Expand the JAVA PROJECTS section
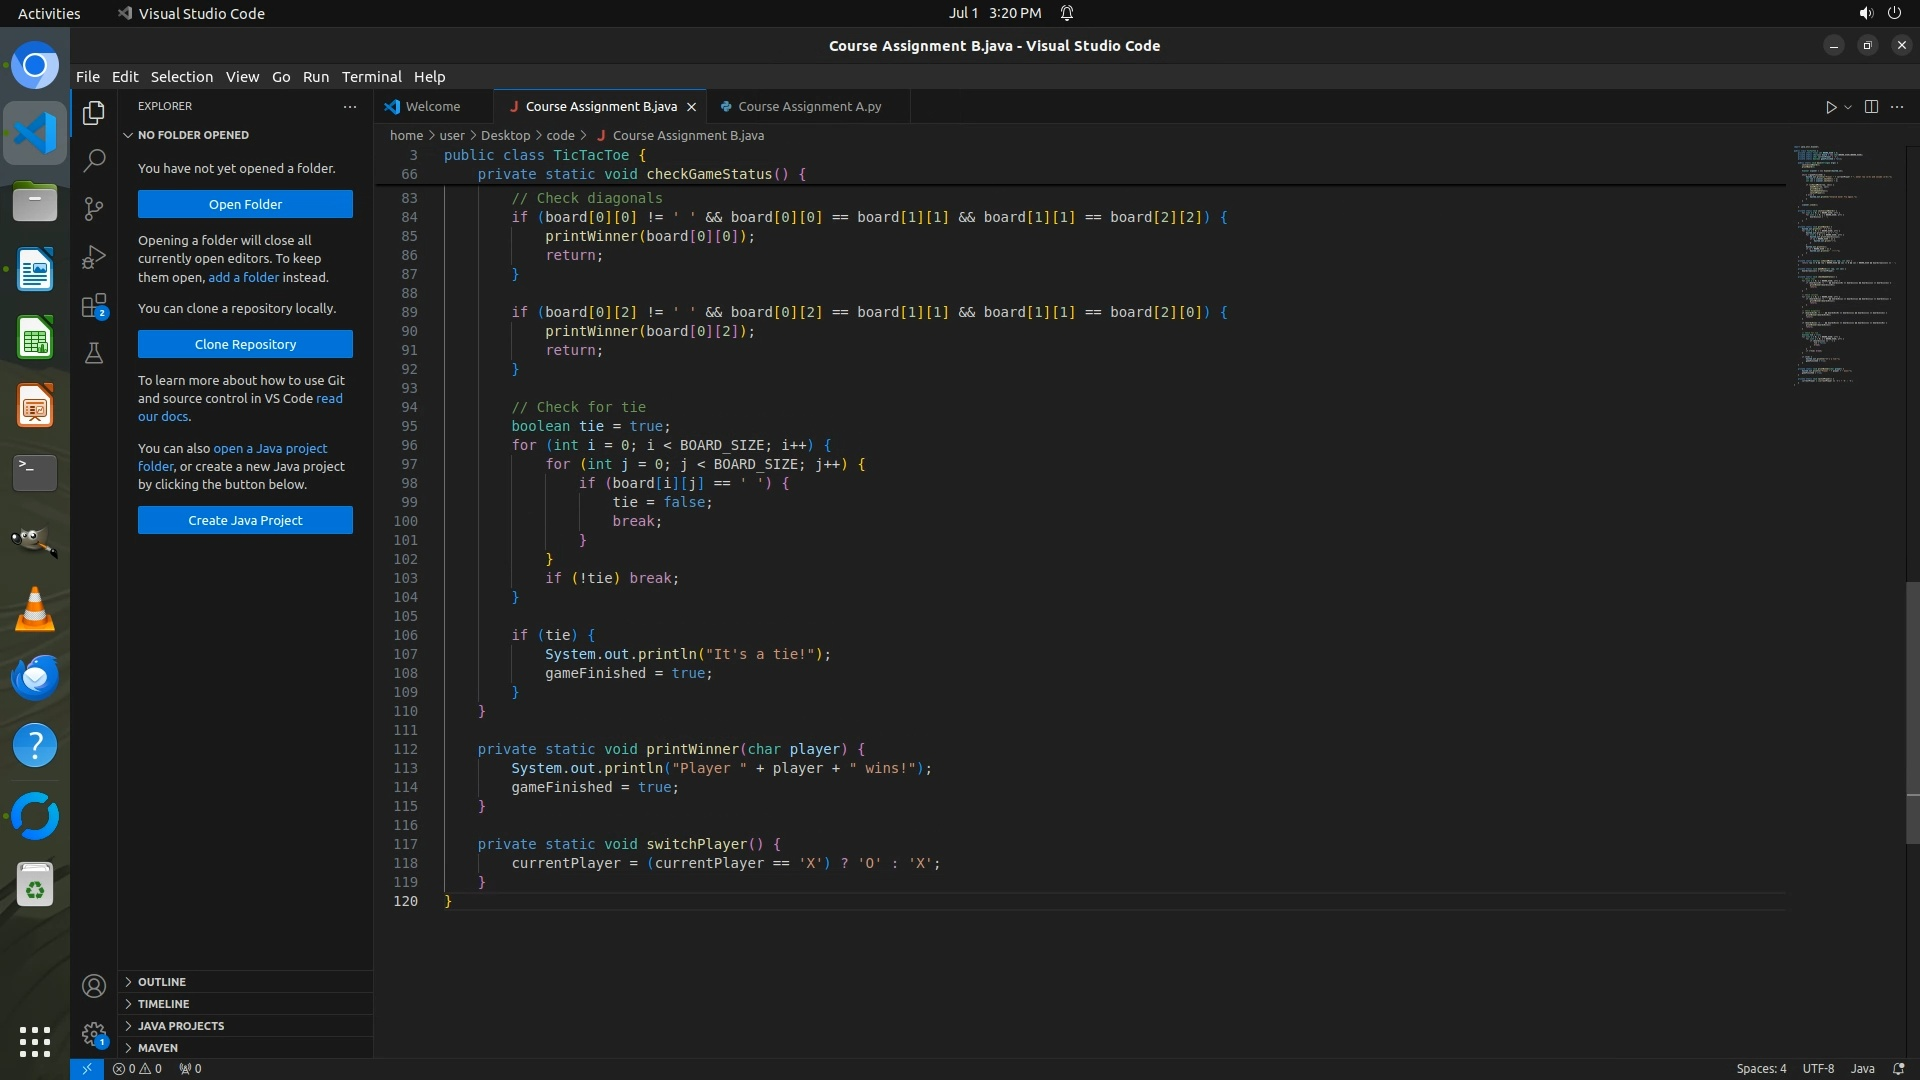This screenshot has height=1080, width=1920. point(180,1026)
